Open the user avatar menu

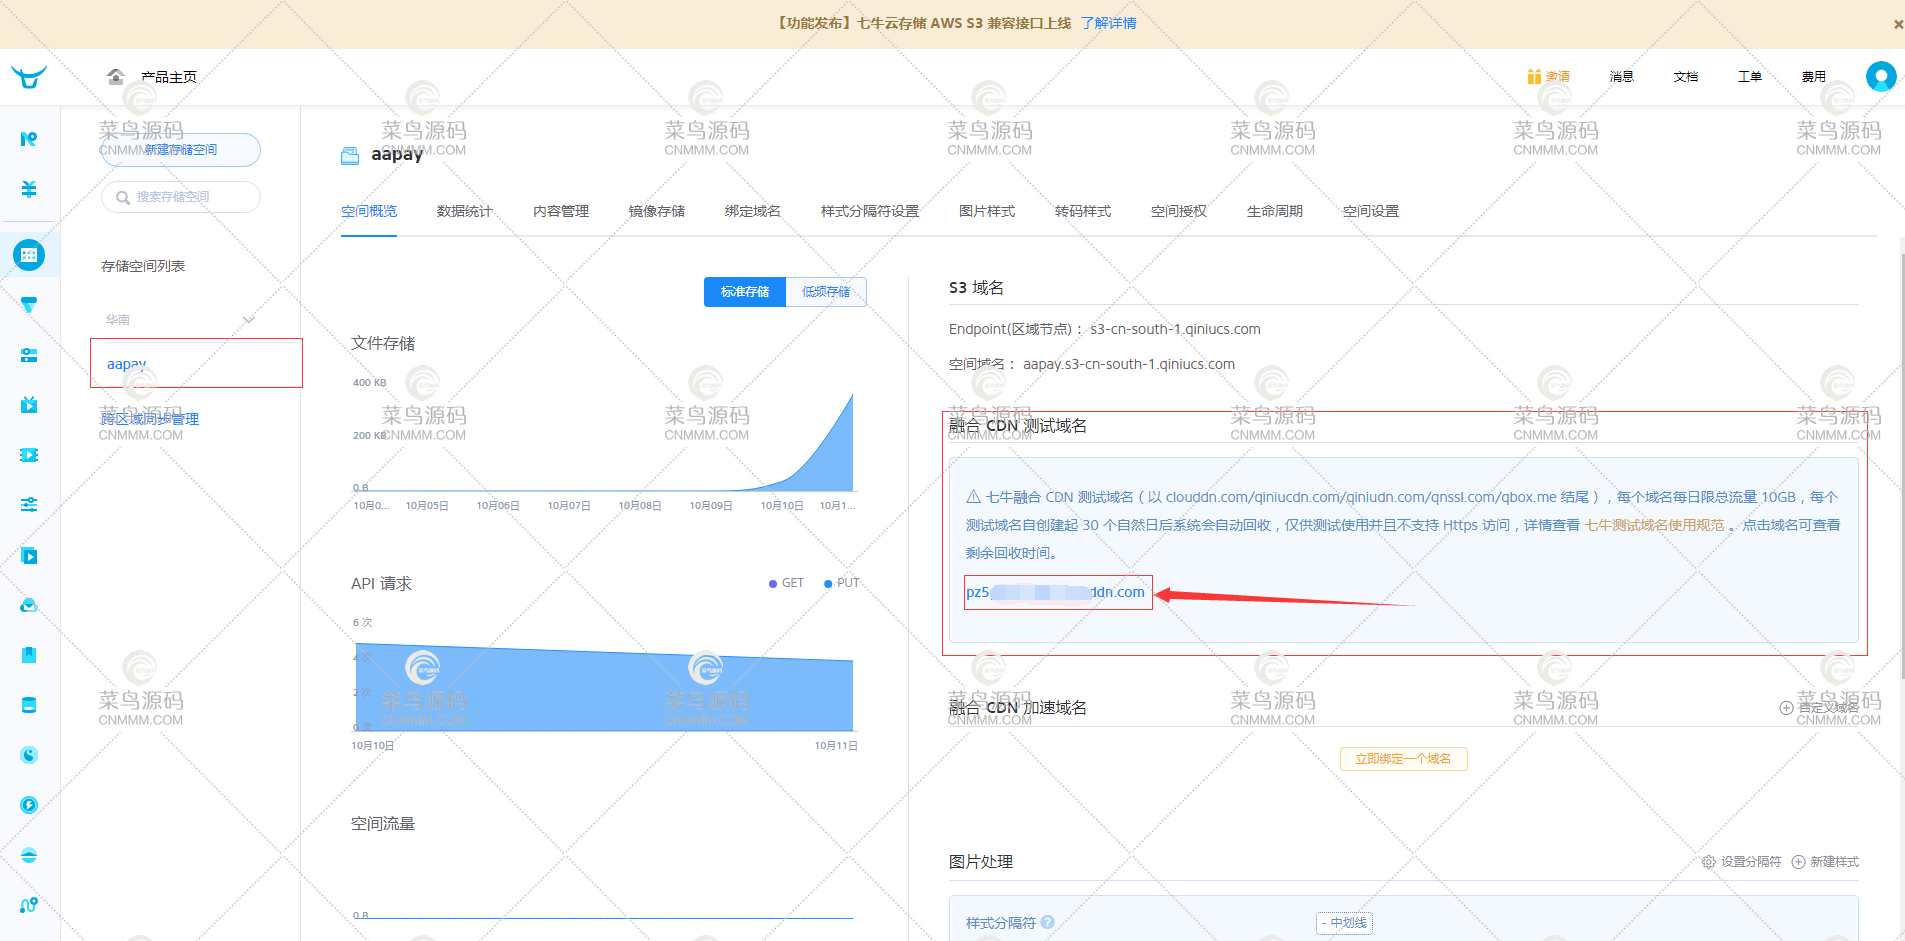tap(1881, 77)
